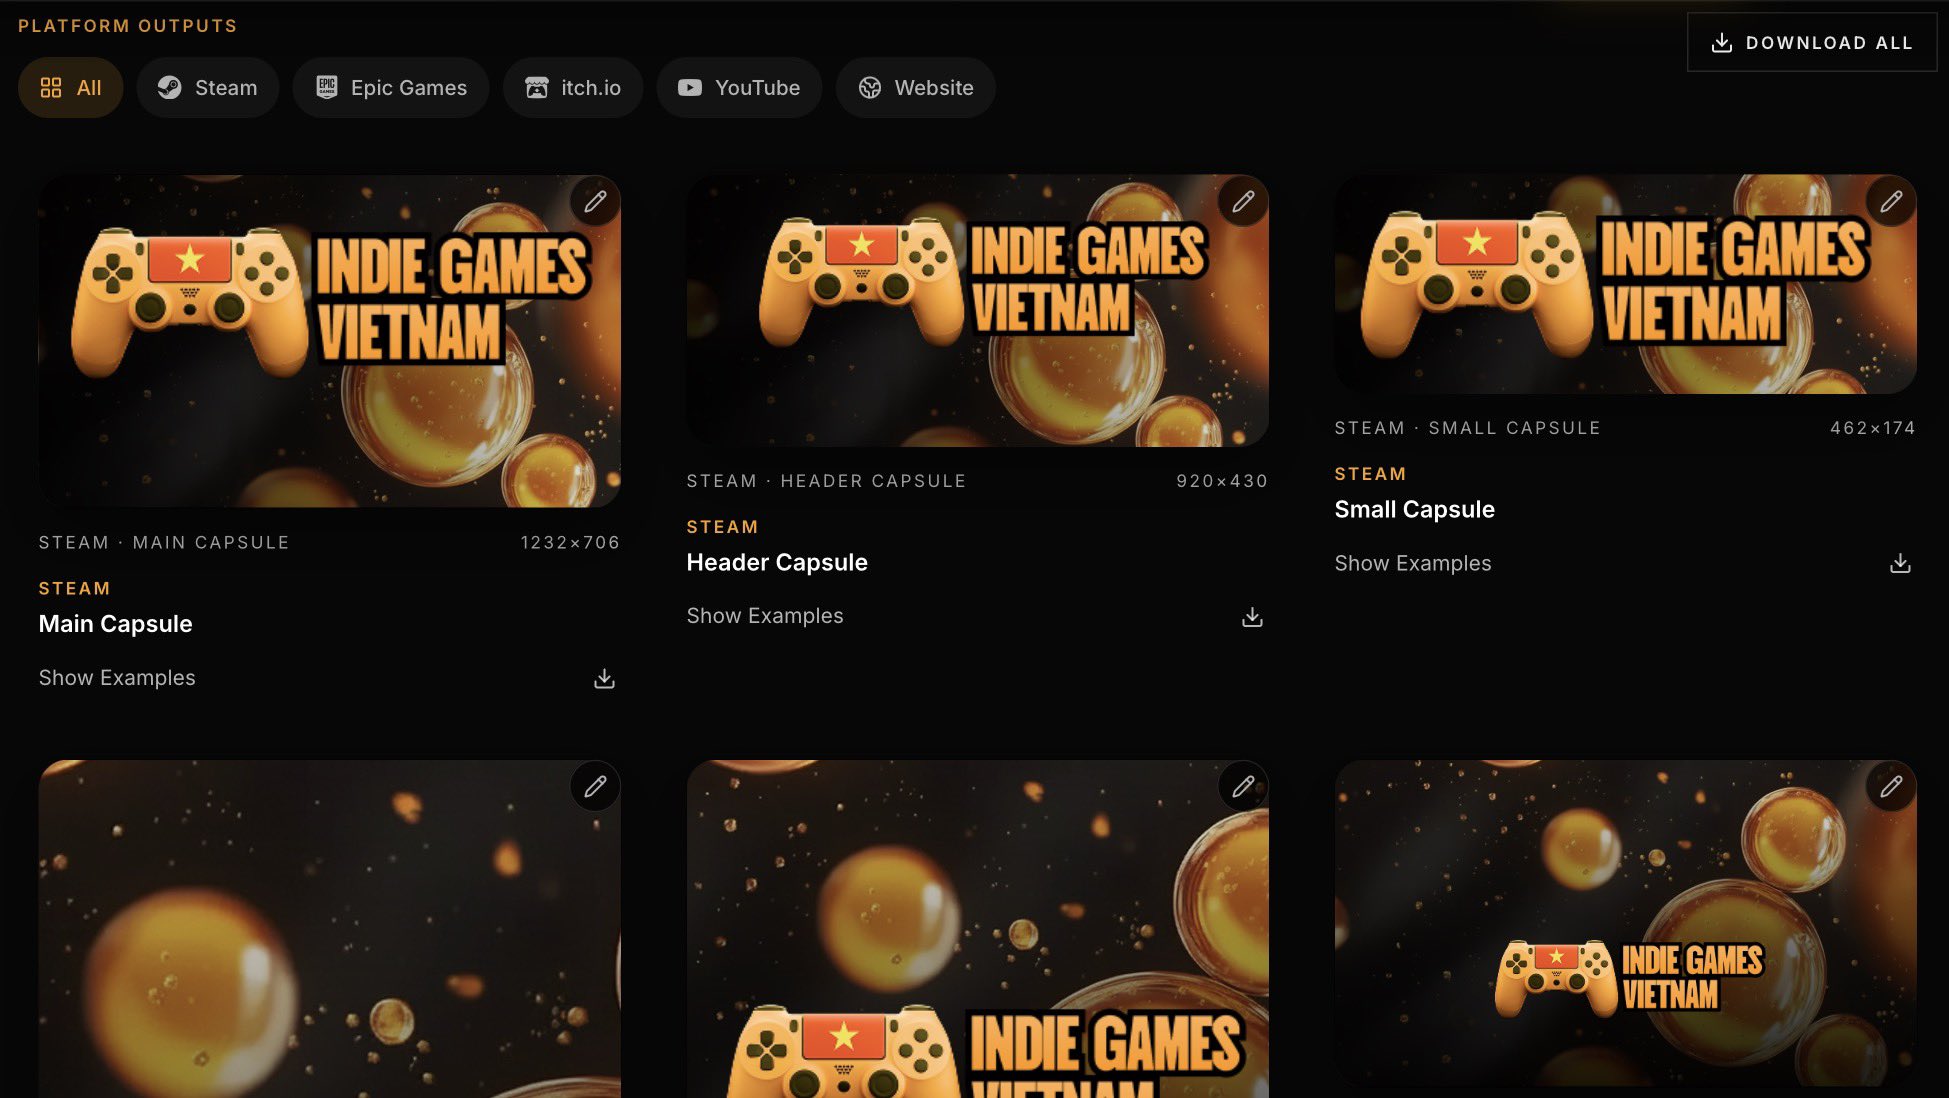Image resolution: width=1949 pixels, height=1098 pixels.
Task: Click the download arrow in Download All
Action: click(x=1722, y=43)
